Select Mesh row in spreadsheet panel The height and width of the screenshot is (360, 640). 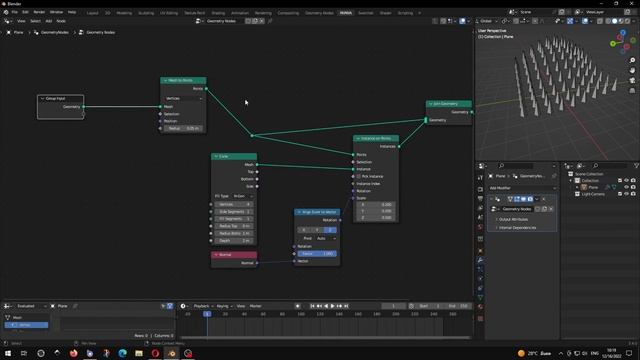[x=27, y=318]
